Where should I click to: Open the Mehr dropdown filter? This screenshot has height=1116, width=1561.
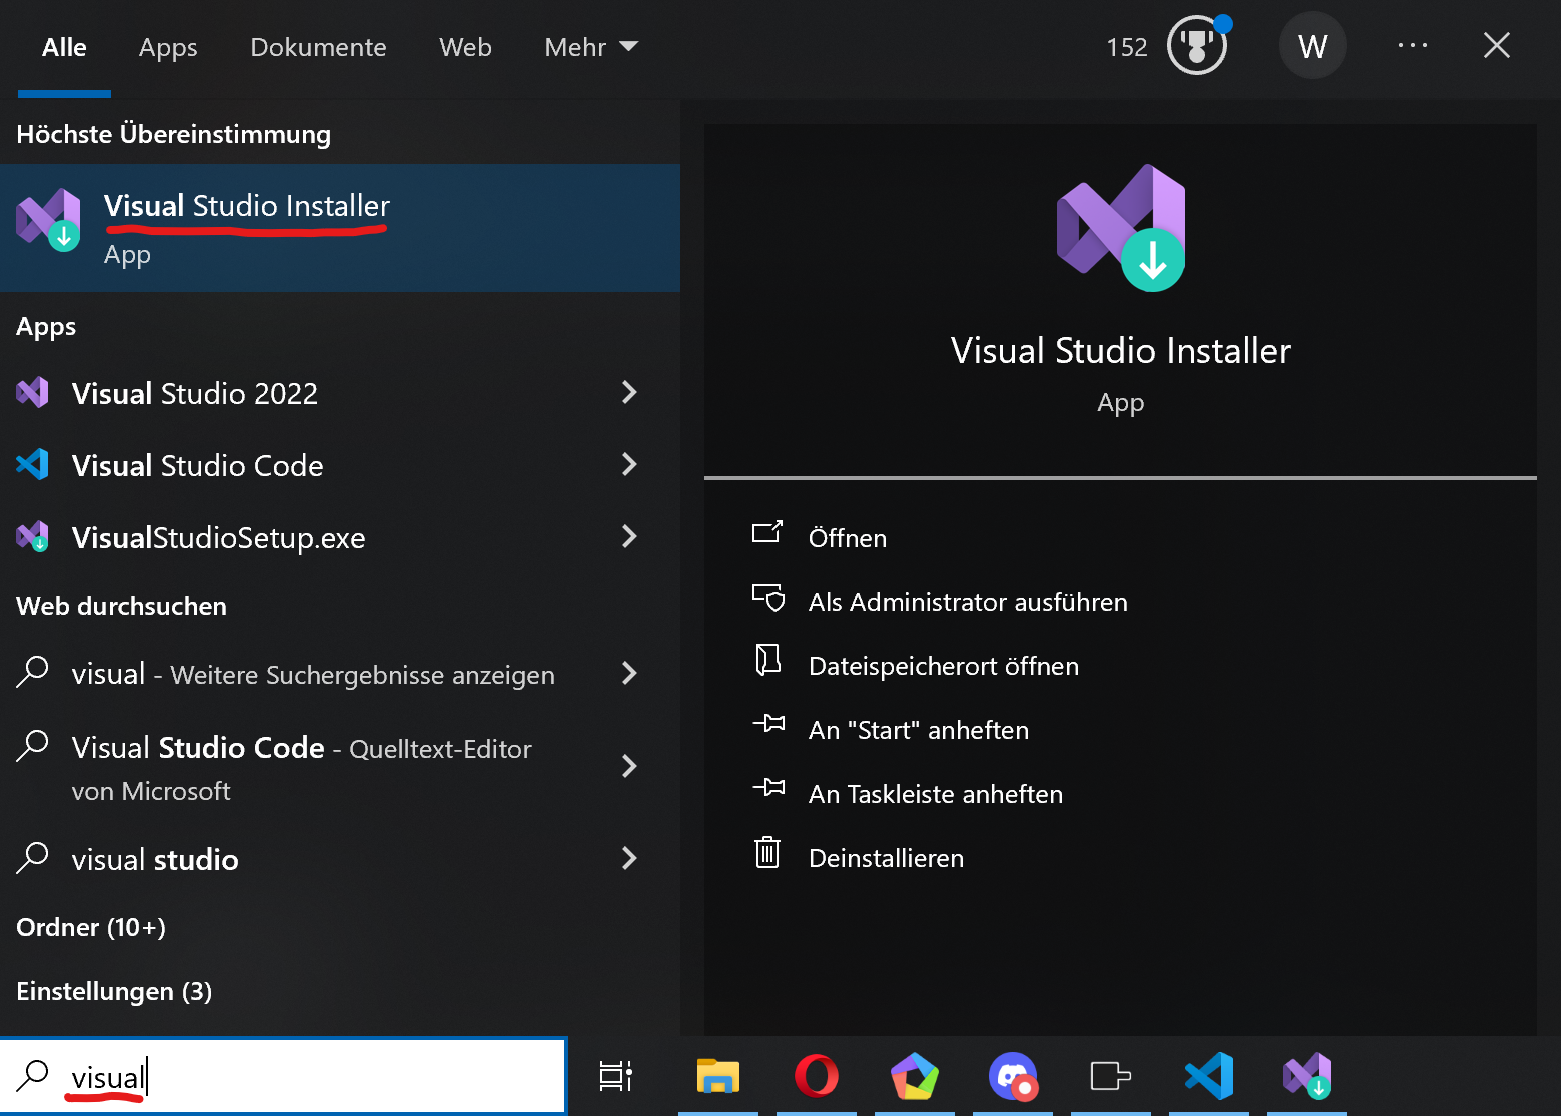591,47
